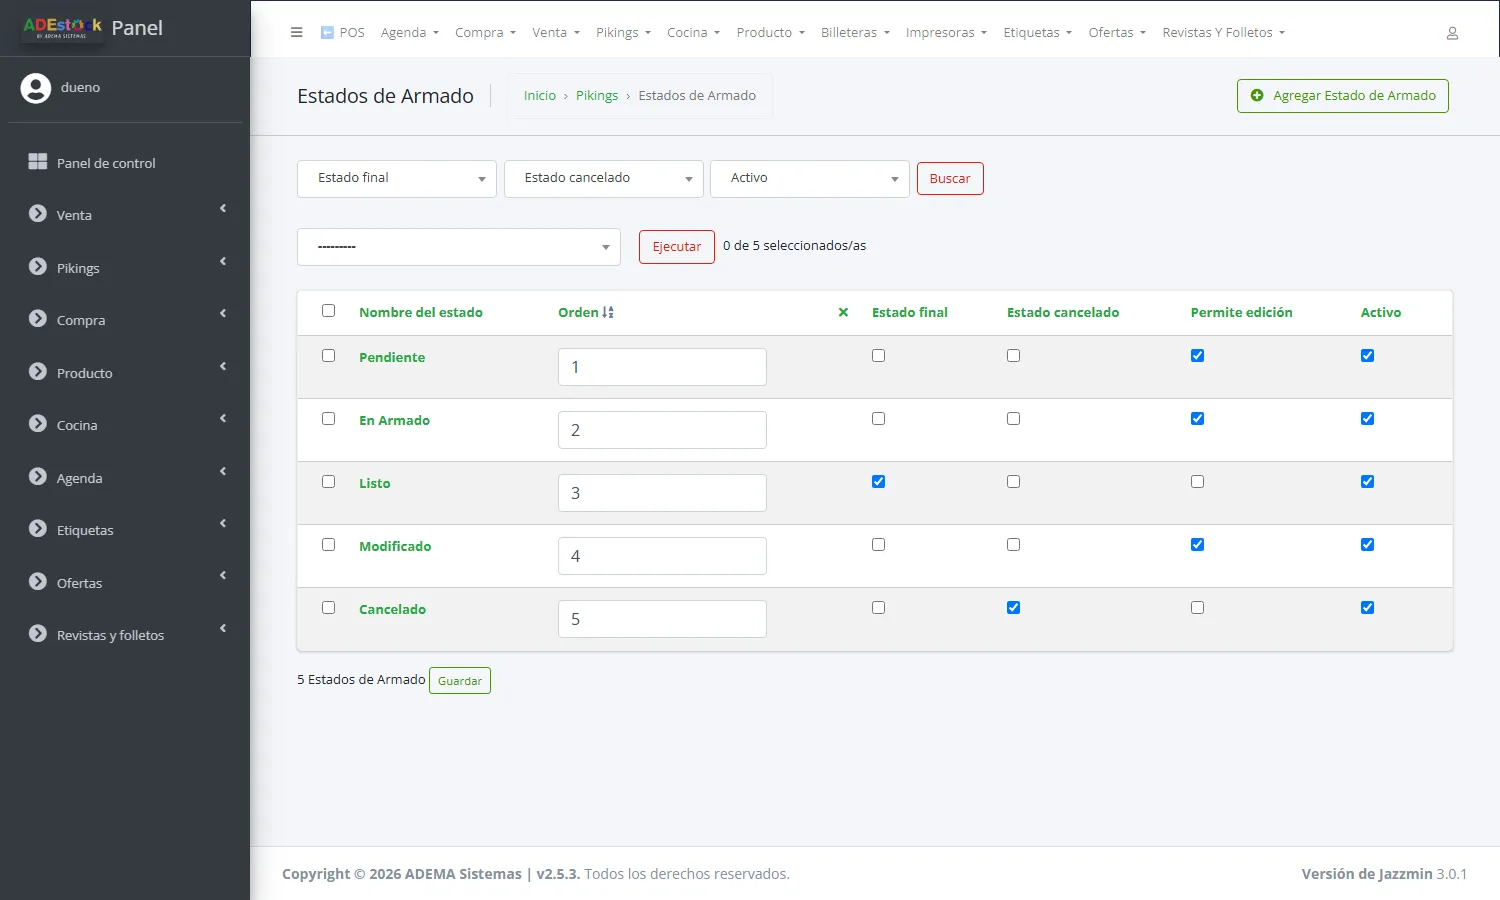This screenshot has height=900, width=1500.
Task: Click the Panel de control dashboard icon
Action: 38,162
